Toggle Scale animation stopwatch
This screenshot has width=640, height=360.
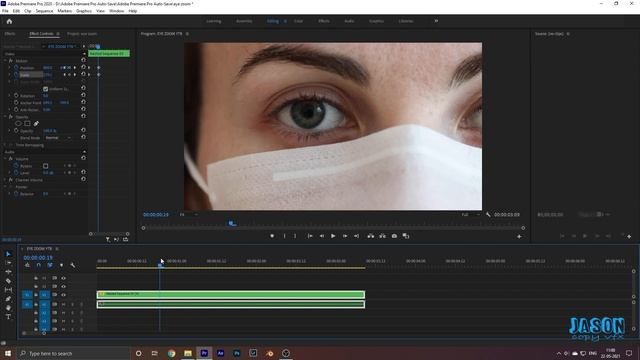click(16, 75)
